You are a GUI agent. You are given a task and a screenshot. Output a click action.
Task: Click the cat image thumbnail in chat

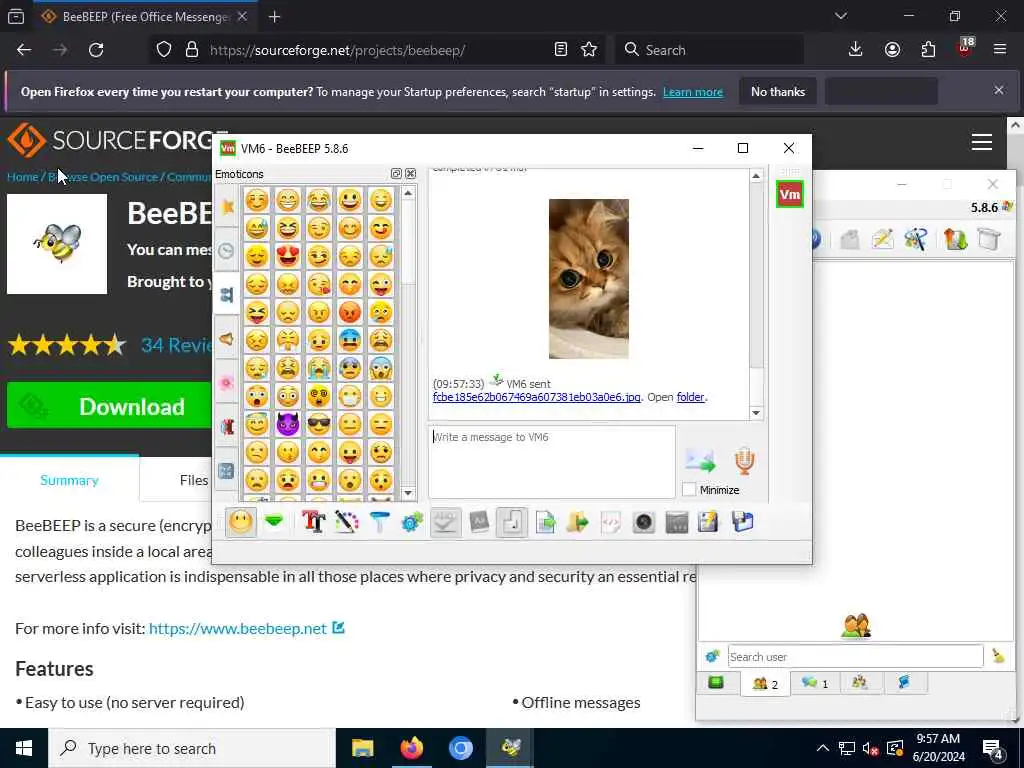click(x=588, y=279)
